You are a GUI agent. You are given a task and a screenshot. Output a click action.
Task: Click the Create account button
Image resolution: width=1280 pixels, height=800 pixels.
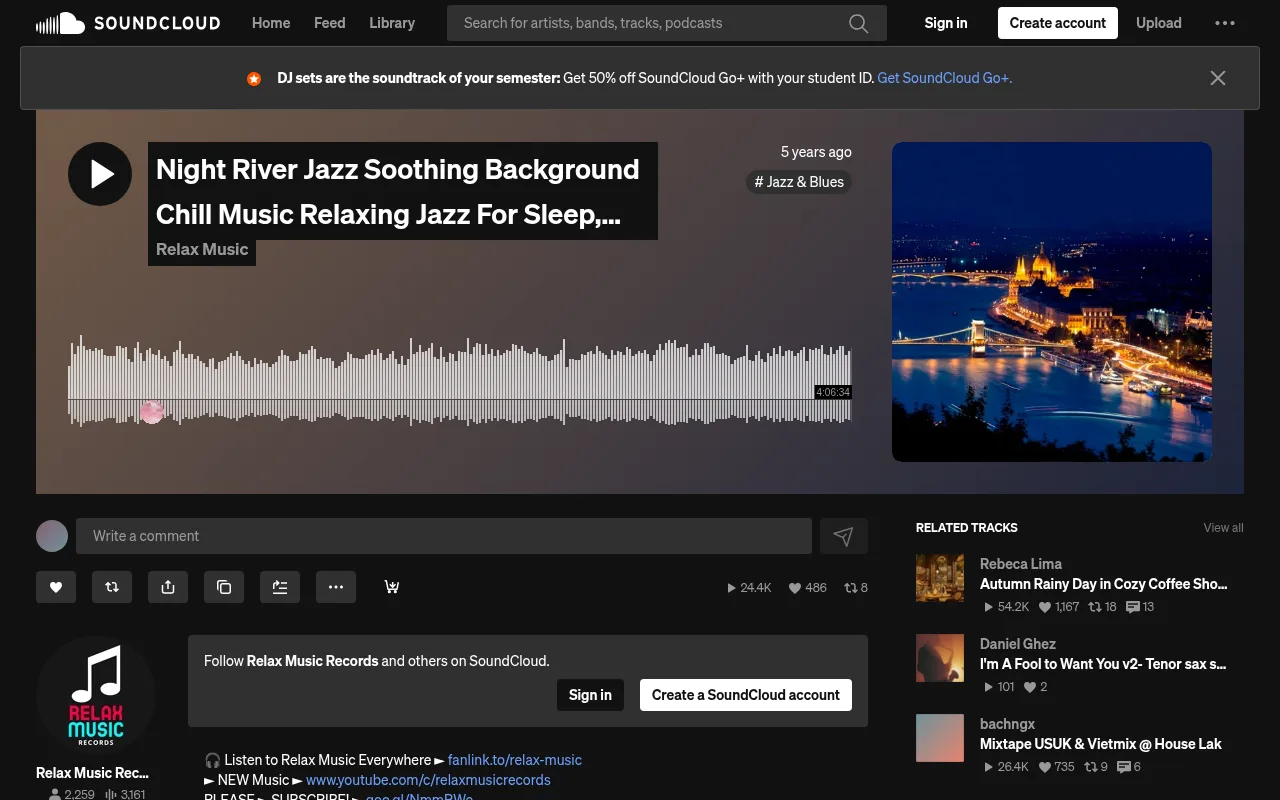coord(1058,23)
